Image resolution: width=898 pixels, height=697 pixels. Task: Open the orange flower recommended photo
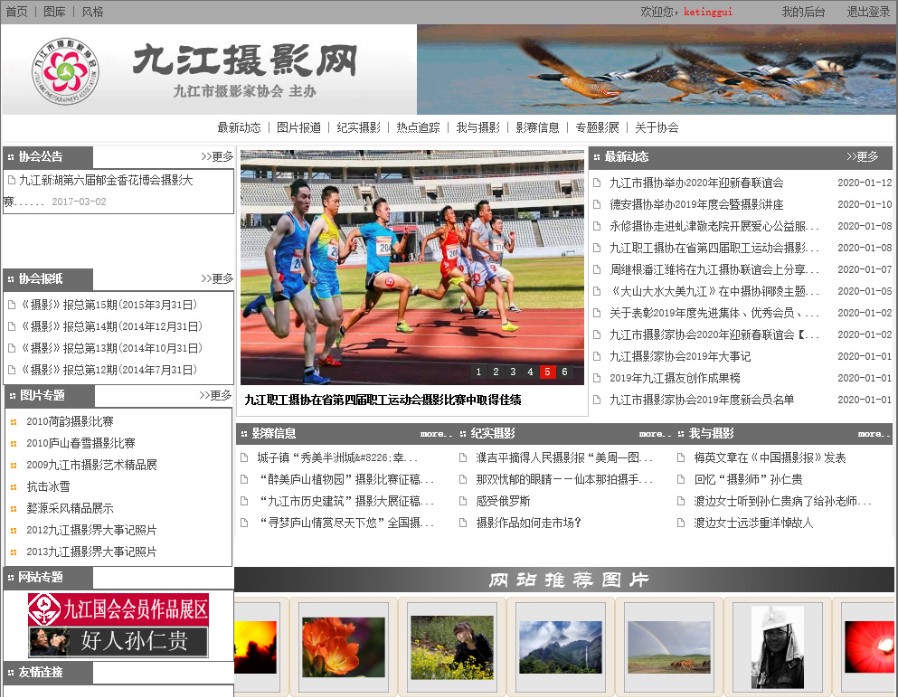(x=343, y=646)
